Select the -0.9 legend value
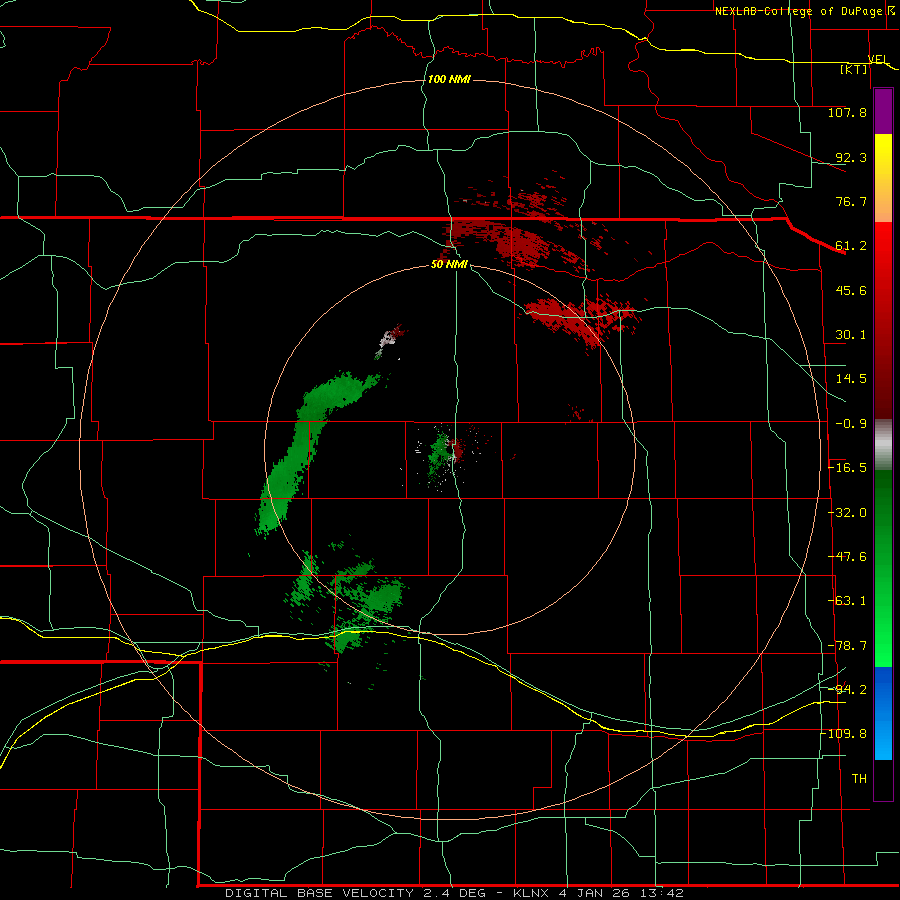This screenshot has height=900, width=900. 851,424
